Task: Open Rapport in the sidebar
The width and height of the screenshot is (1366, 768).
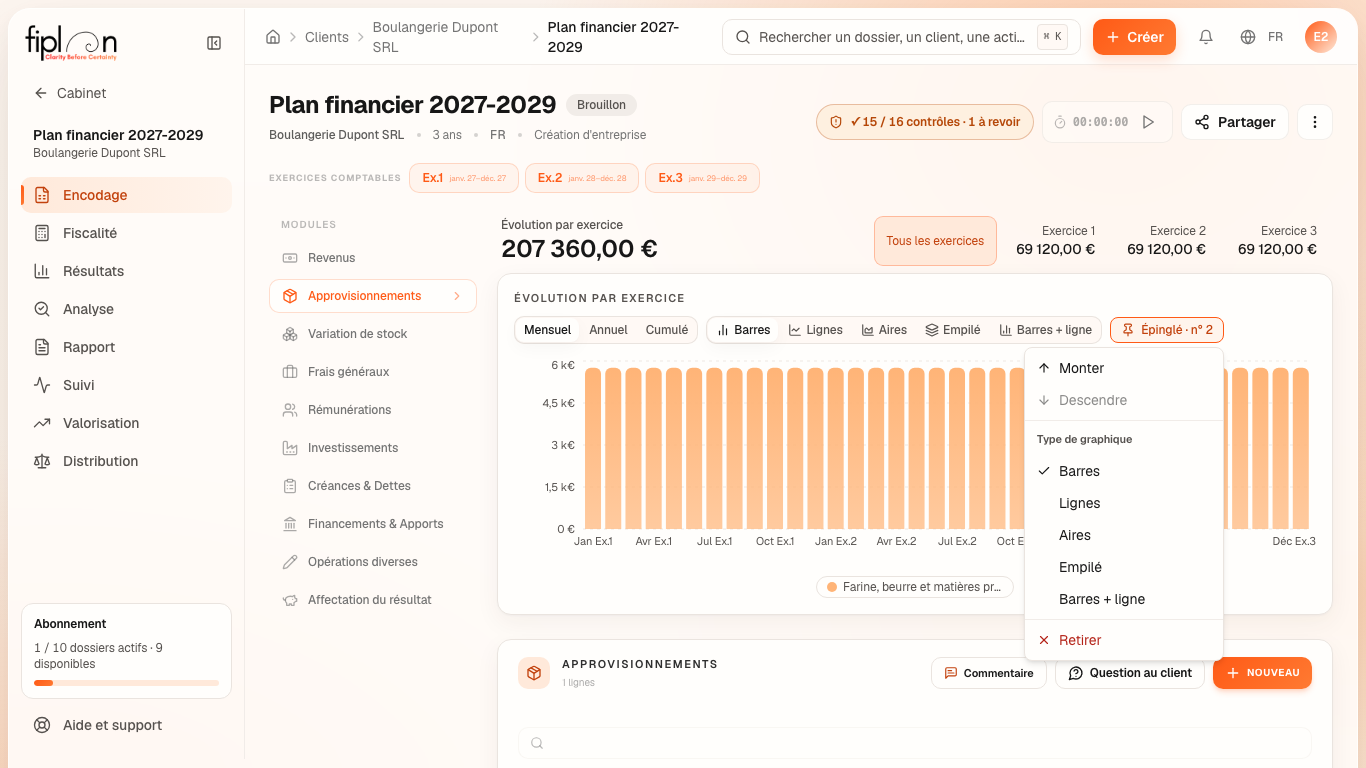Action: pos(126,347)
